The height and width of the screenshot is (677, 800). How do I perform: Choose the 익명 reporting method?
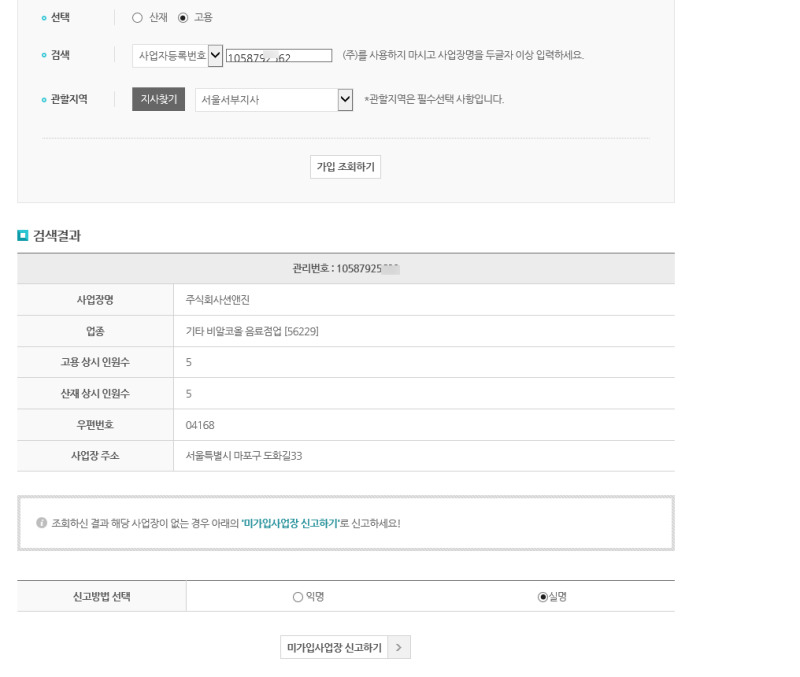click(x=298, y=597)
